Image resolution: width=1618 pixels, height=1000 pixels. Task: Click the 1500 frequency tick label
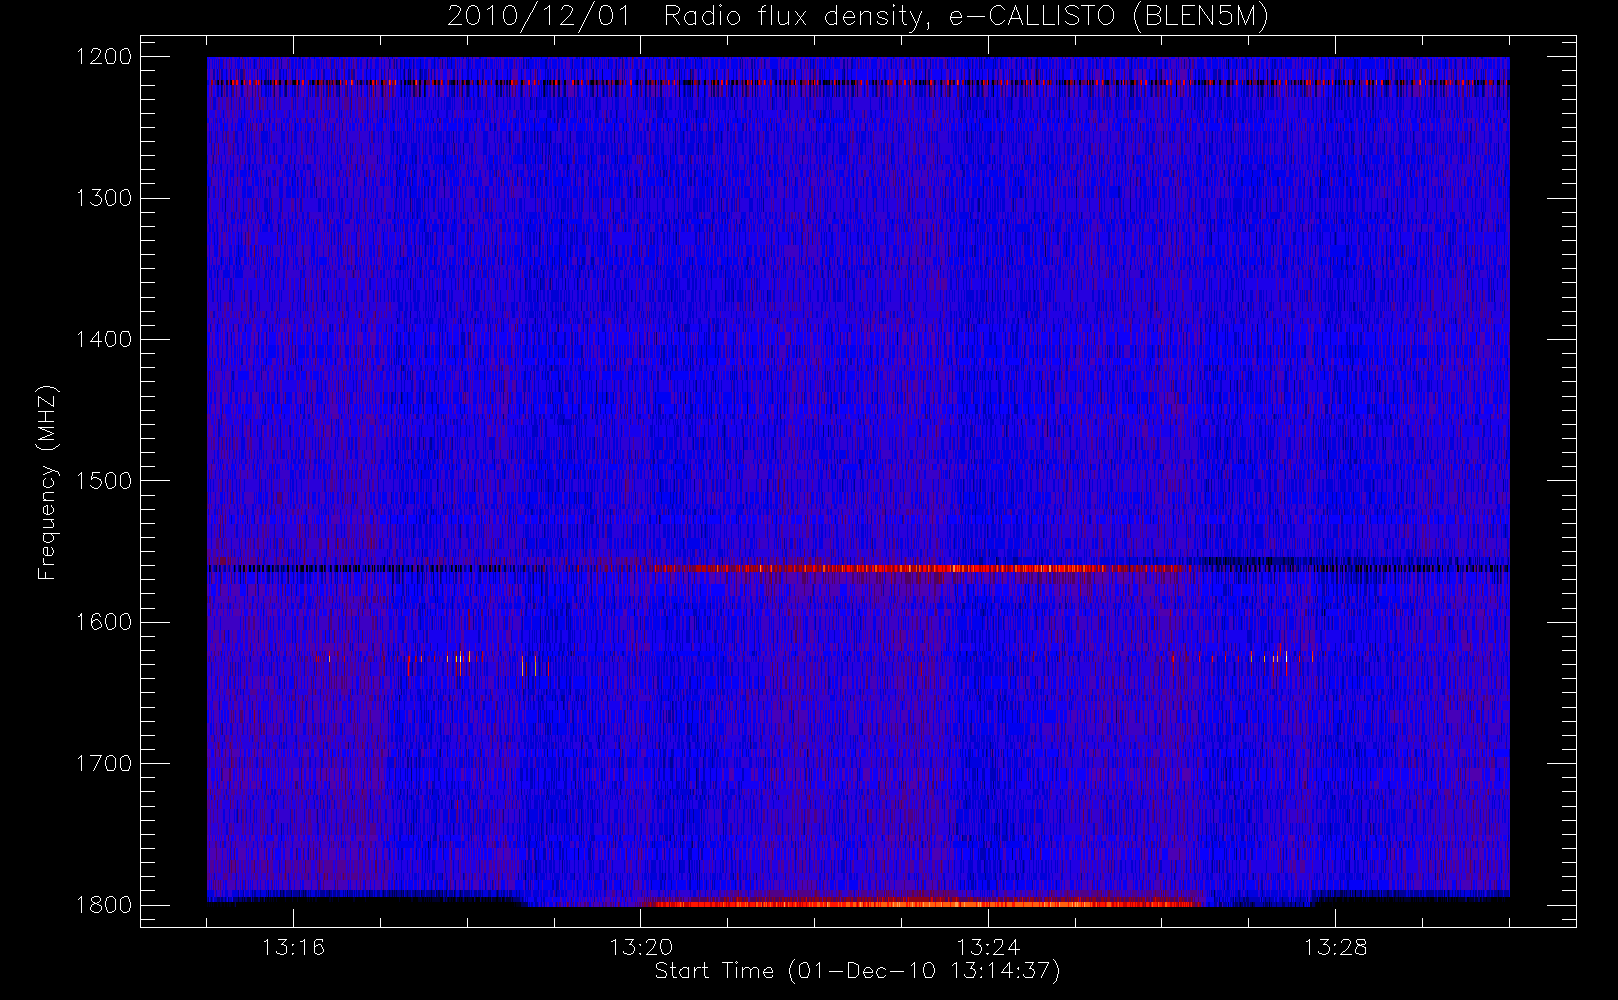pos(105,481)
